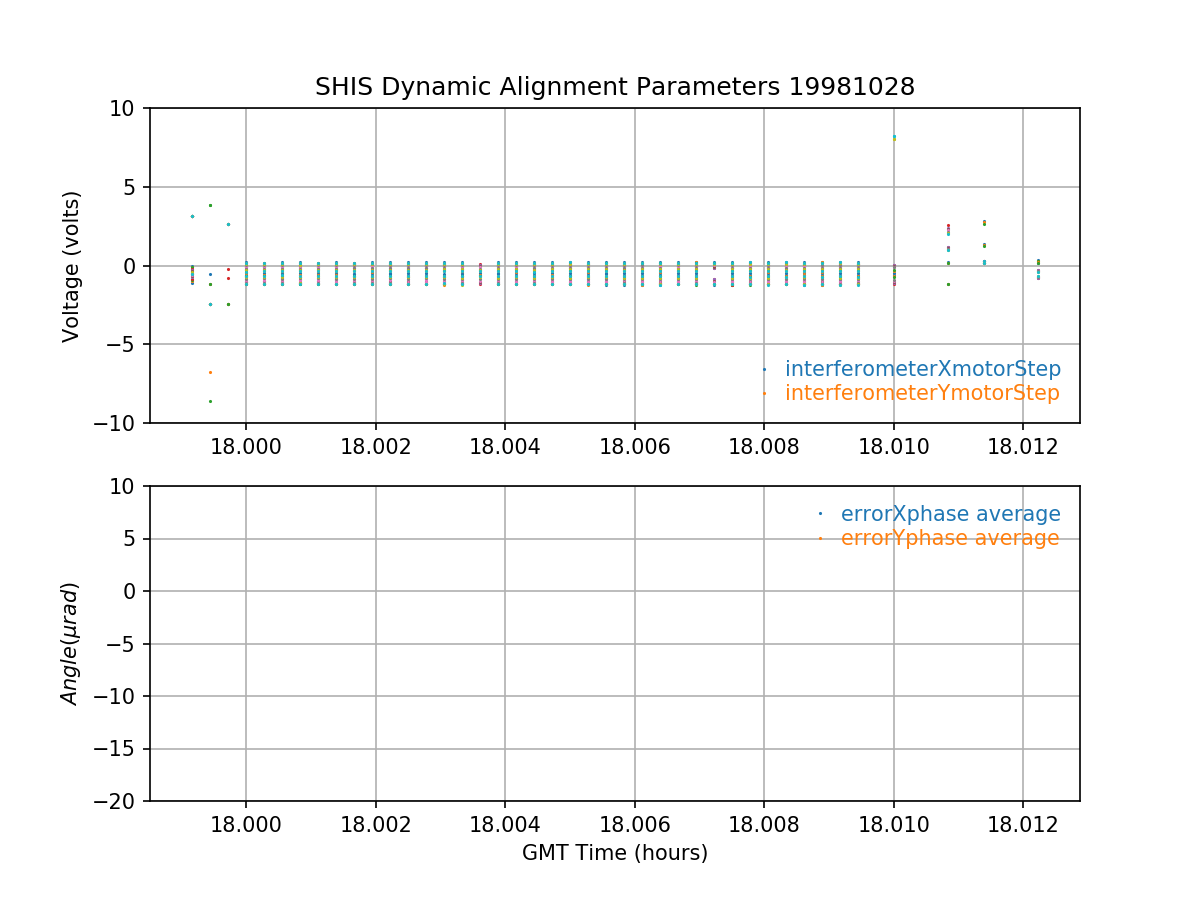
Task: Click the 18.000 tick under the upper plot
Action: [246, 446]
